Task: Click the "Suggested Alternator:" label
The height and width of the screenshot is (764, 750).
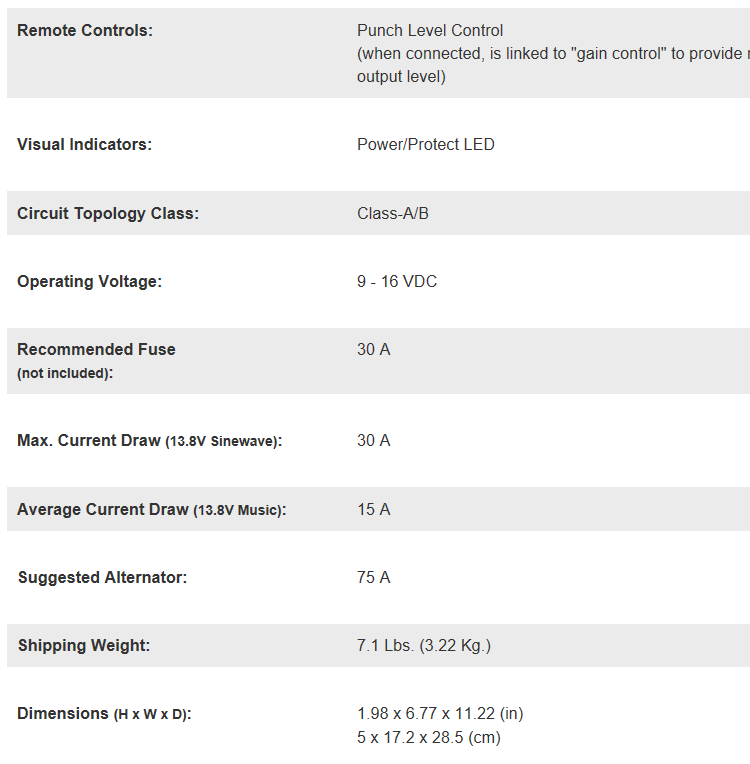Action: click(x=102, y=578)
